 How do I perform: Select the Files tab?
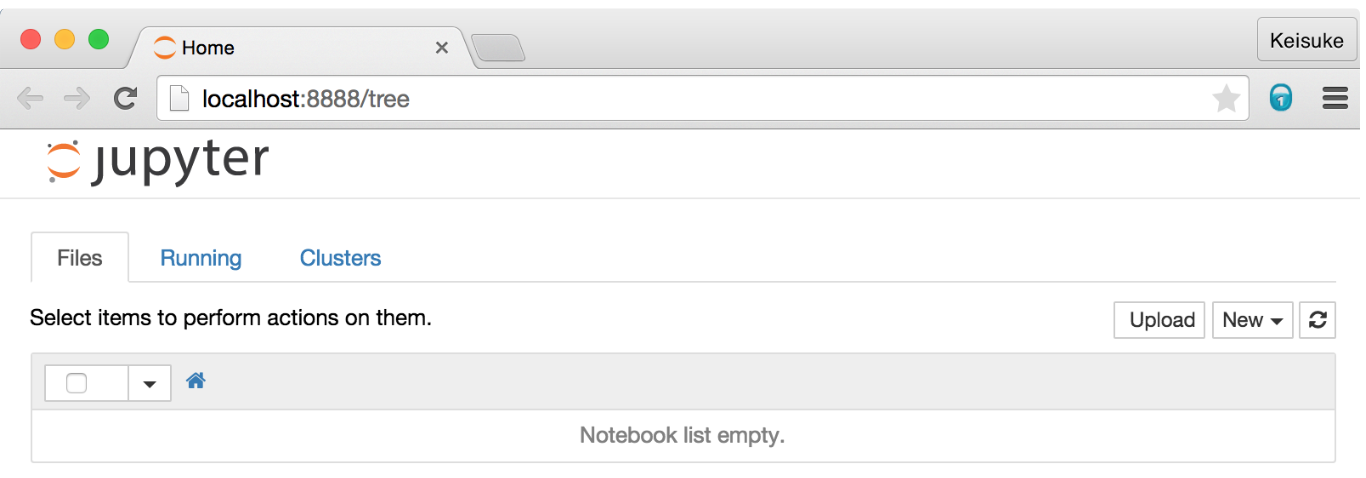[x=80, y=258]
